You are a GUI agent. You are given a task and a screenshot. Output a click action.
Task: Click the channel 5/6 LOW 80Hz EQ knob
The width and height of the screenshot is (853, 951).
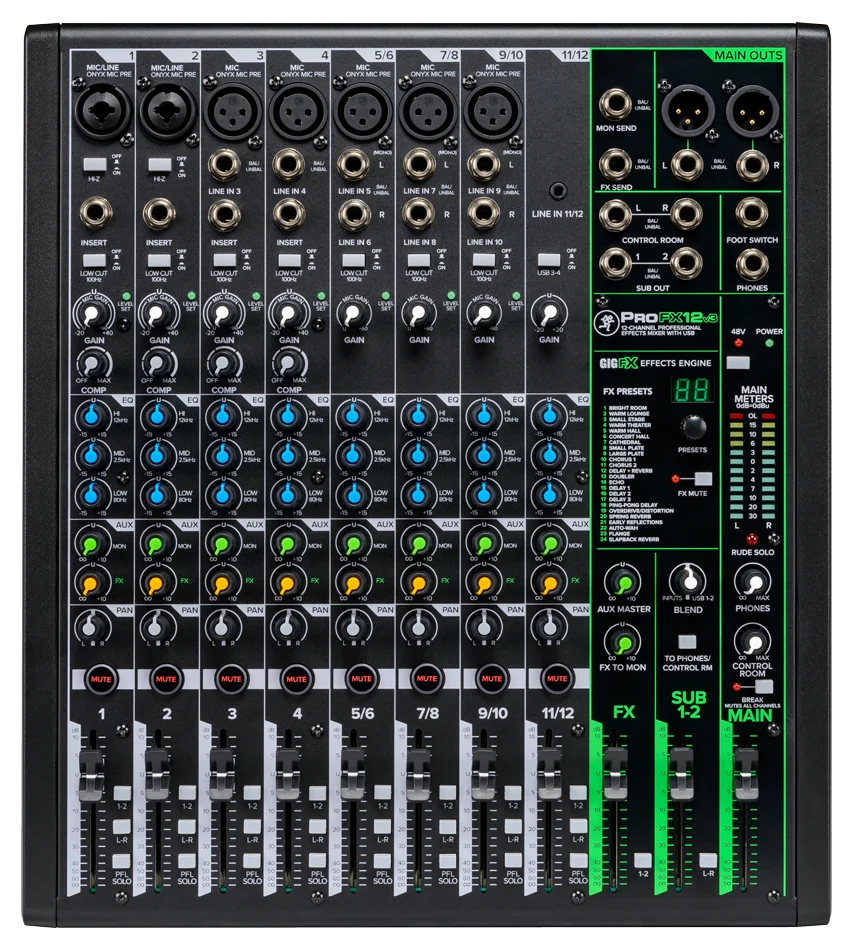pyautogui.click(x=352, y=495)
